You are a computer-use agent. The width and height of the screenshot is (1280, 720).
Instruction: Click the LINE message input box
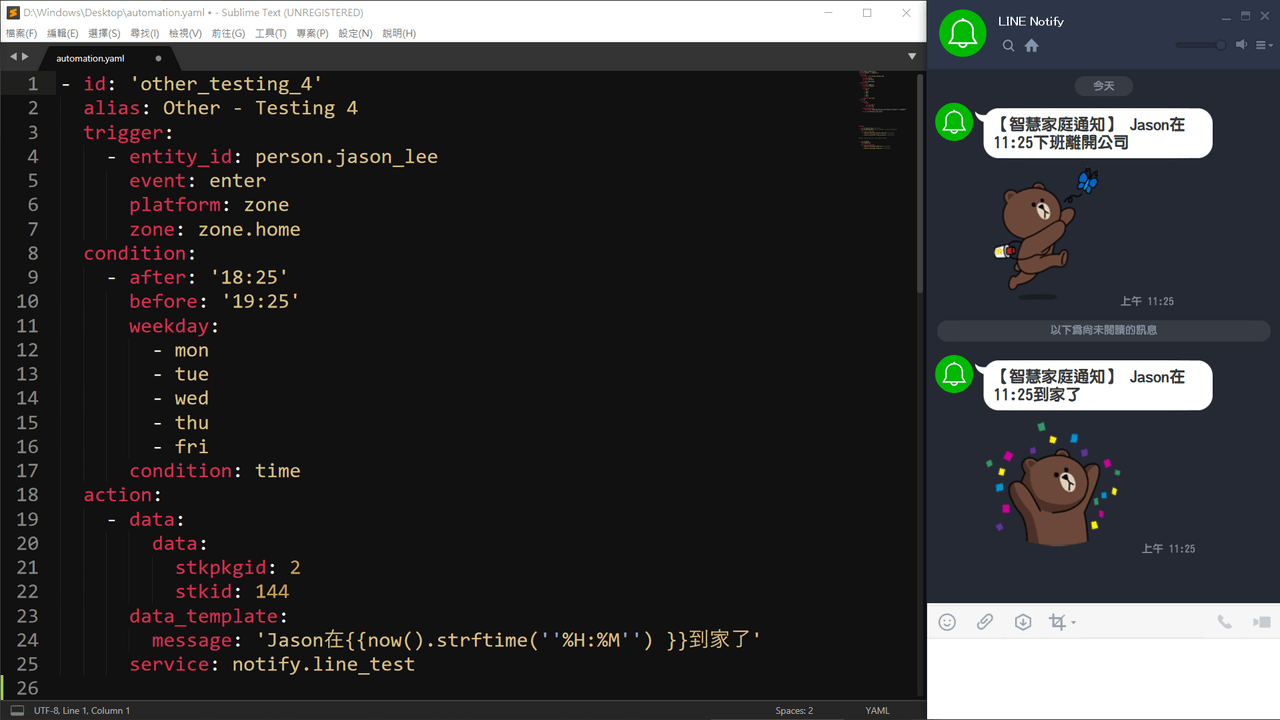tap(1103, 678)
